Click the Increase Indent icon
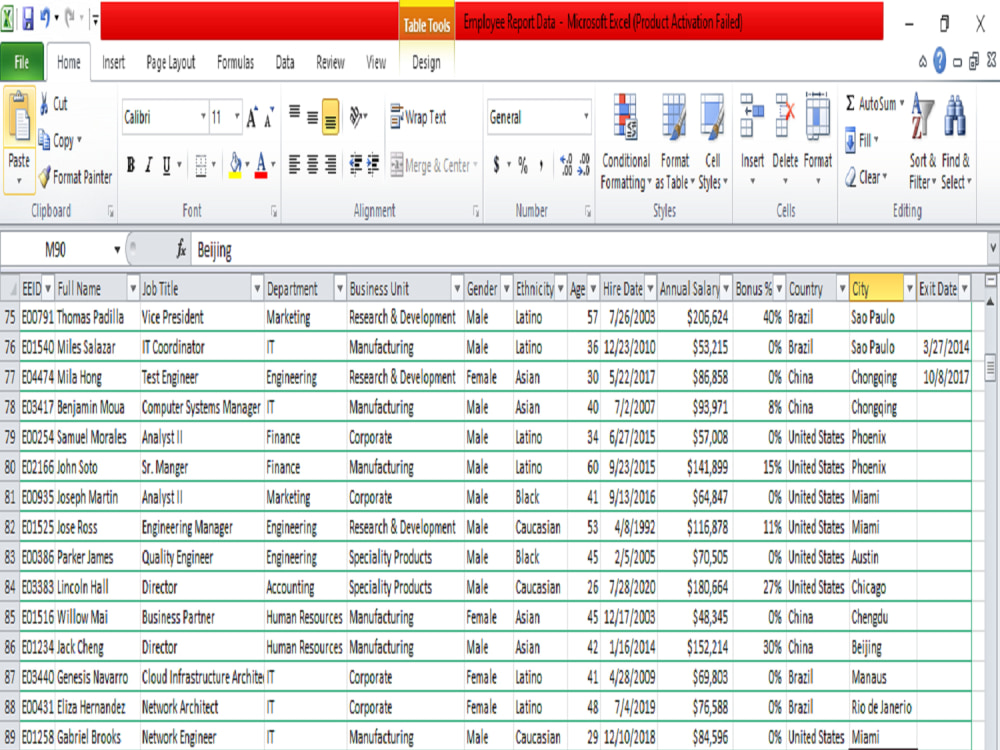 (x=373, y=165)
